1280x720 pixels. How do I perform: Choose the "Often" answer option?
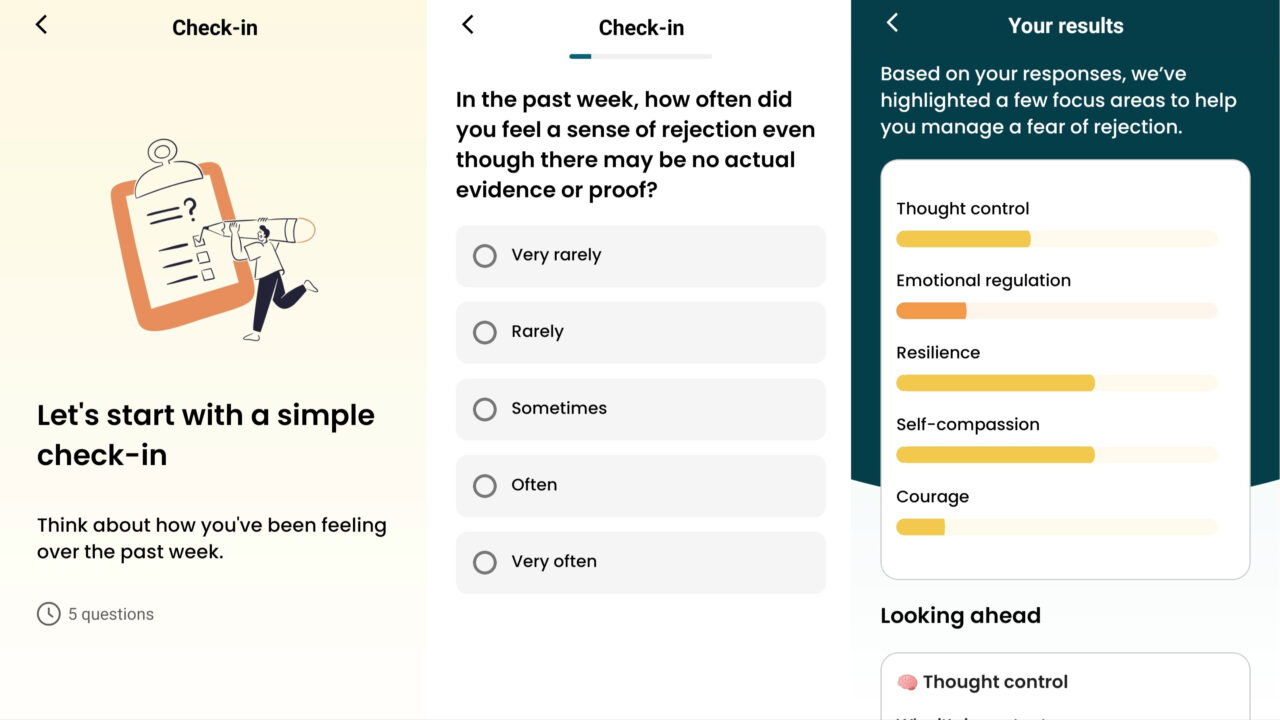[640, 485]
